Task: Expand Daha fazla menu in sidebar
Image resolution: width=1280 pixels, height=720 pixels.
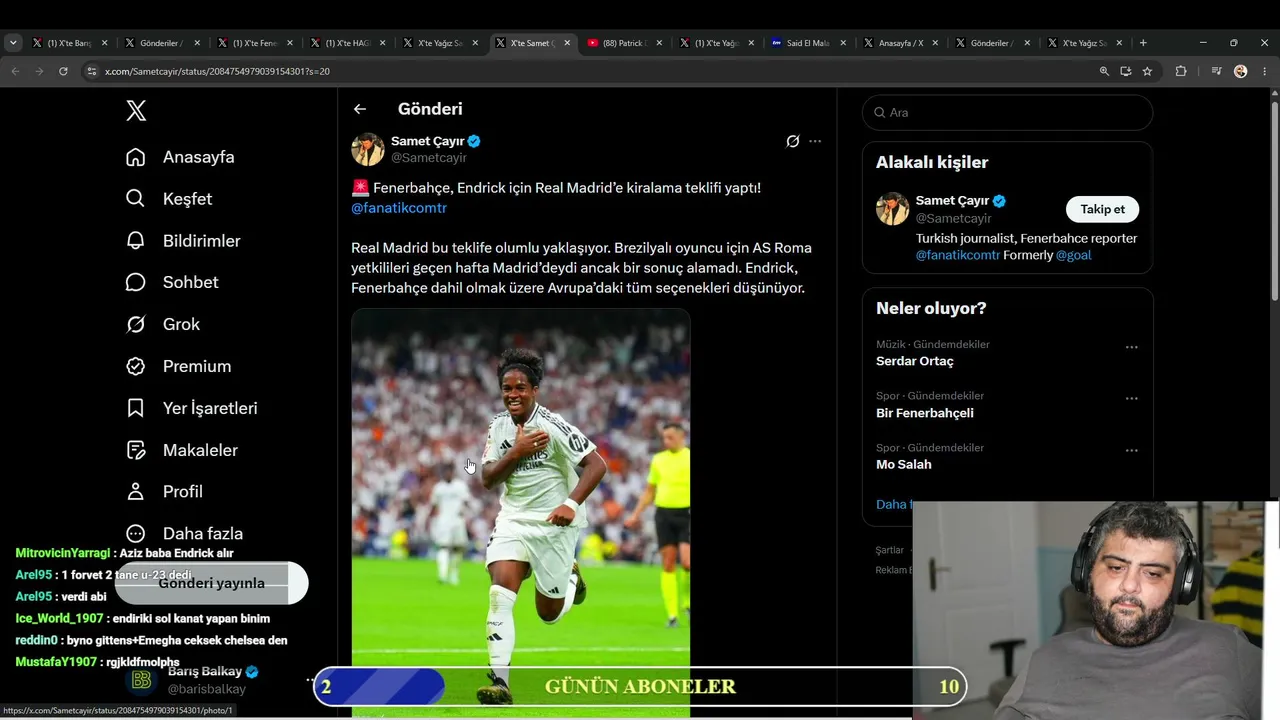Action: (184, 534)
